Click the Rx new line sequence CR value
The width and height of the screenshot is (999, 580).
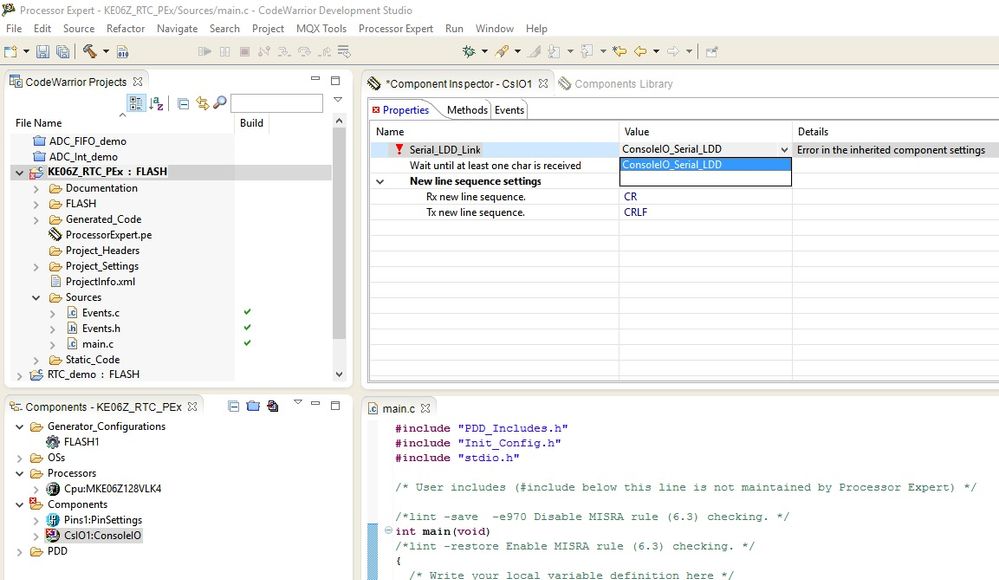tap(631, 197)
